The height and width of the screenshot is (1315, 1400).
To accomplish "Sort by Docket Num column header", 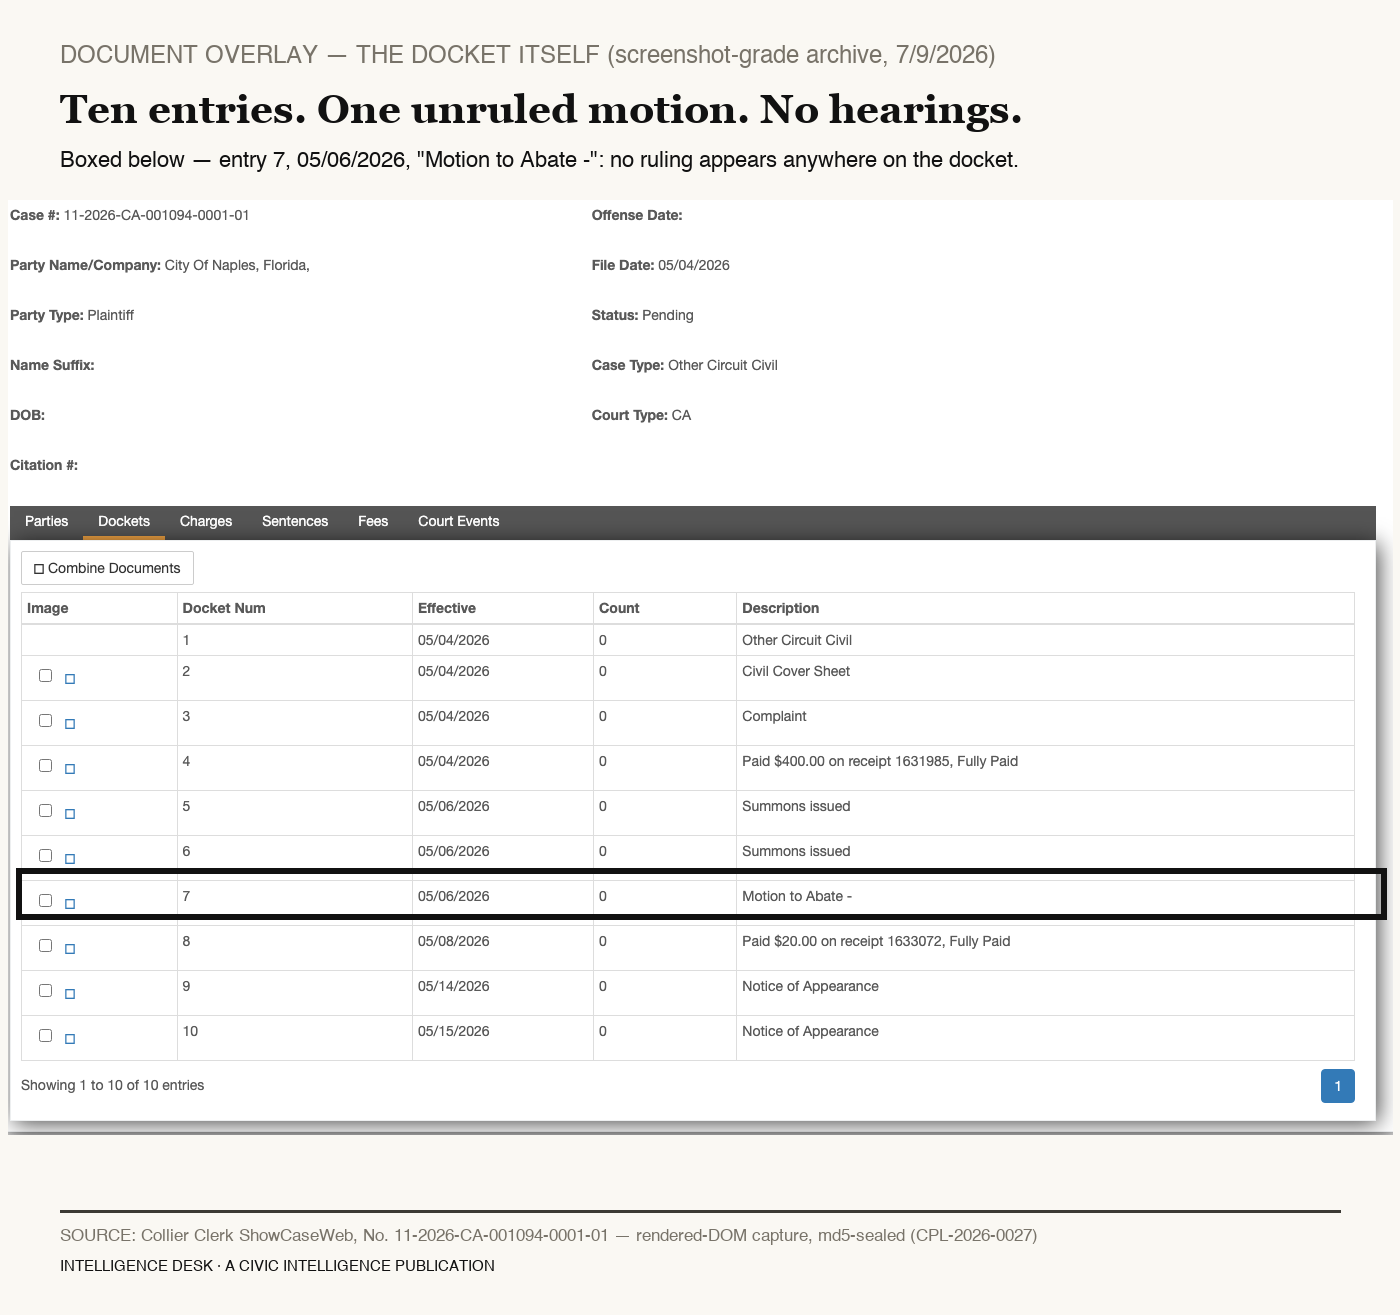I will click(295, 608).
